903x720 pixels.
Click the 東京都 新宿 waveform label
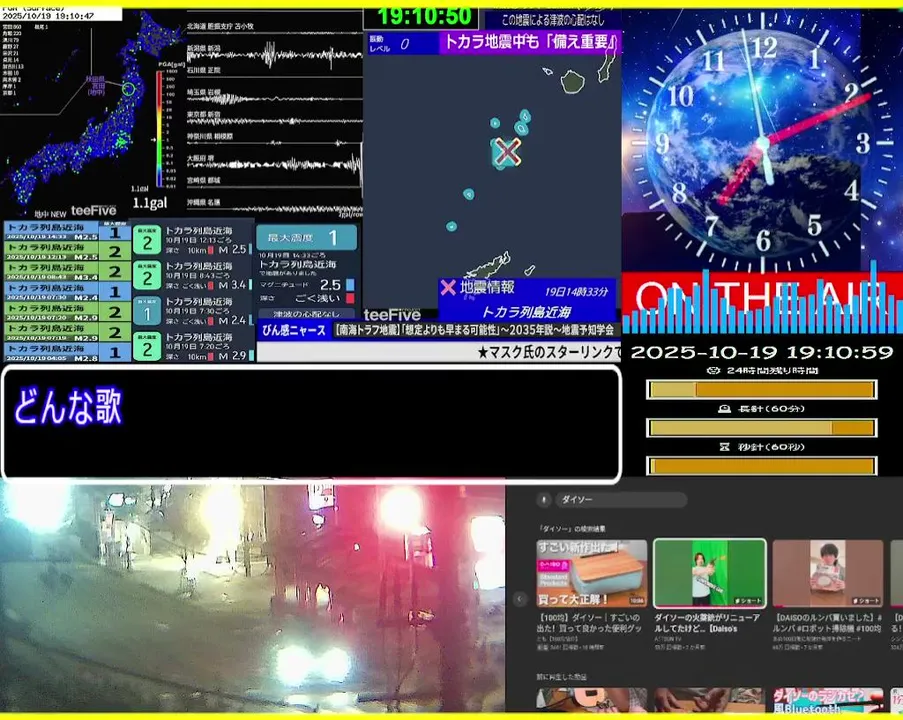click(x=204, y=115)
